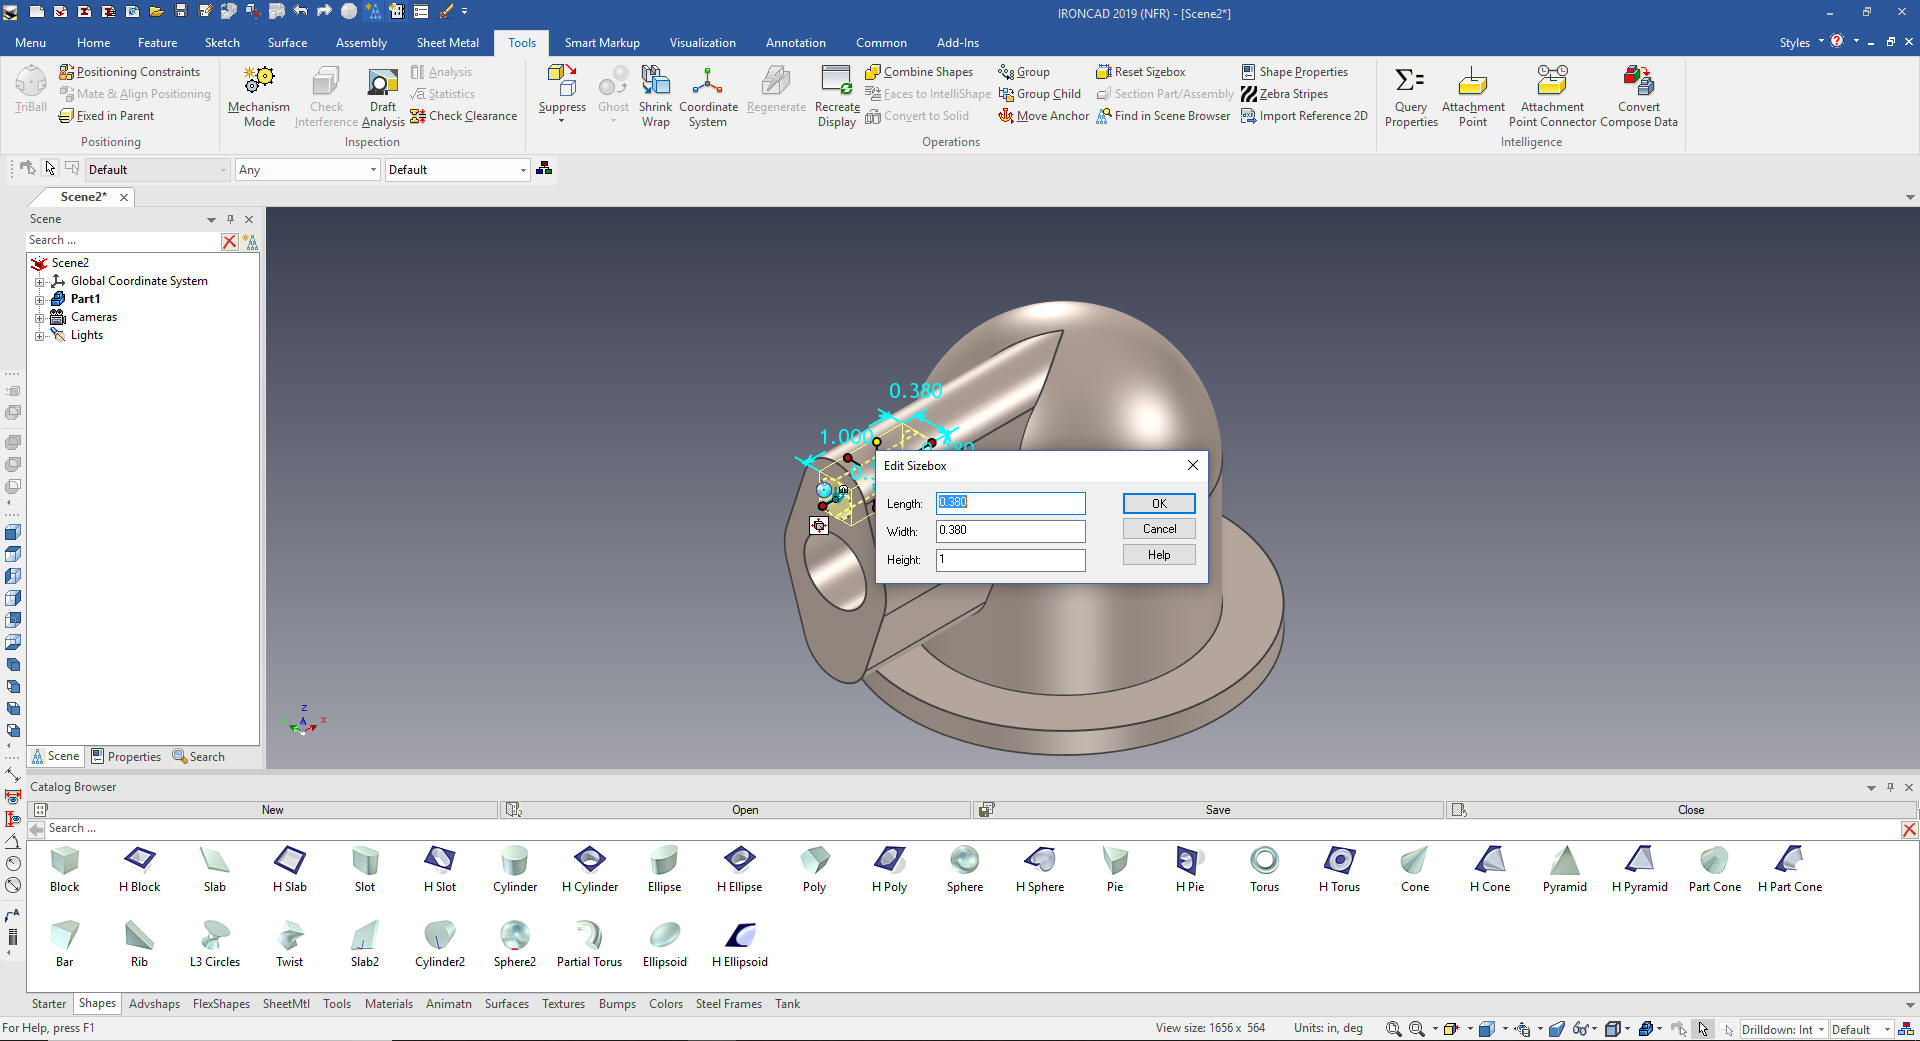
Task: Activate the TriBall tool
Action: point(31,90)
